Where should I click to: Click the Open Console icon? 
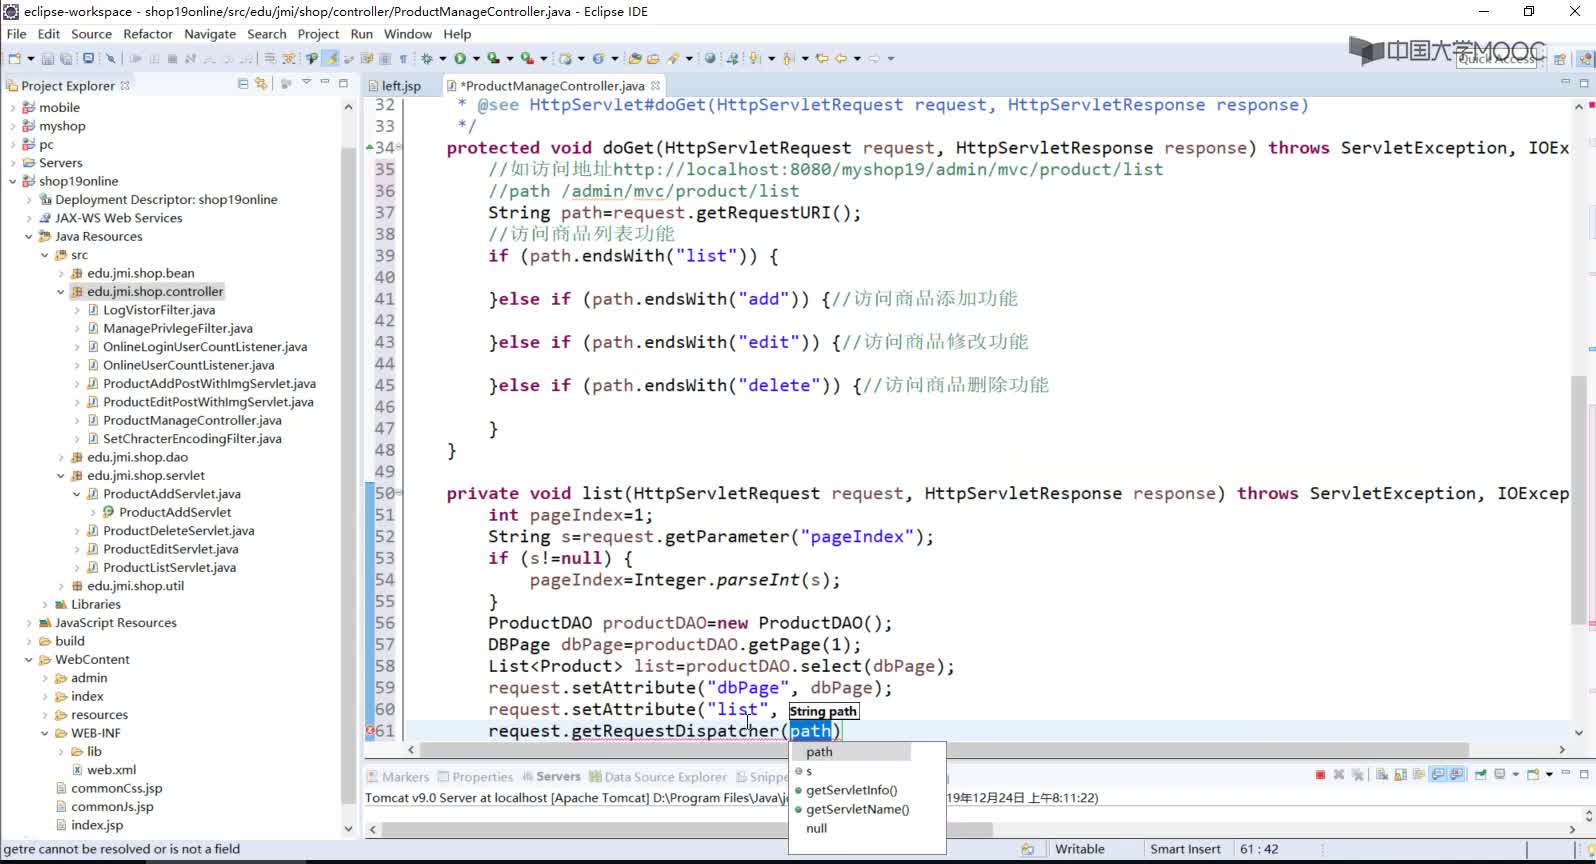point(1533,774)
